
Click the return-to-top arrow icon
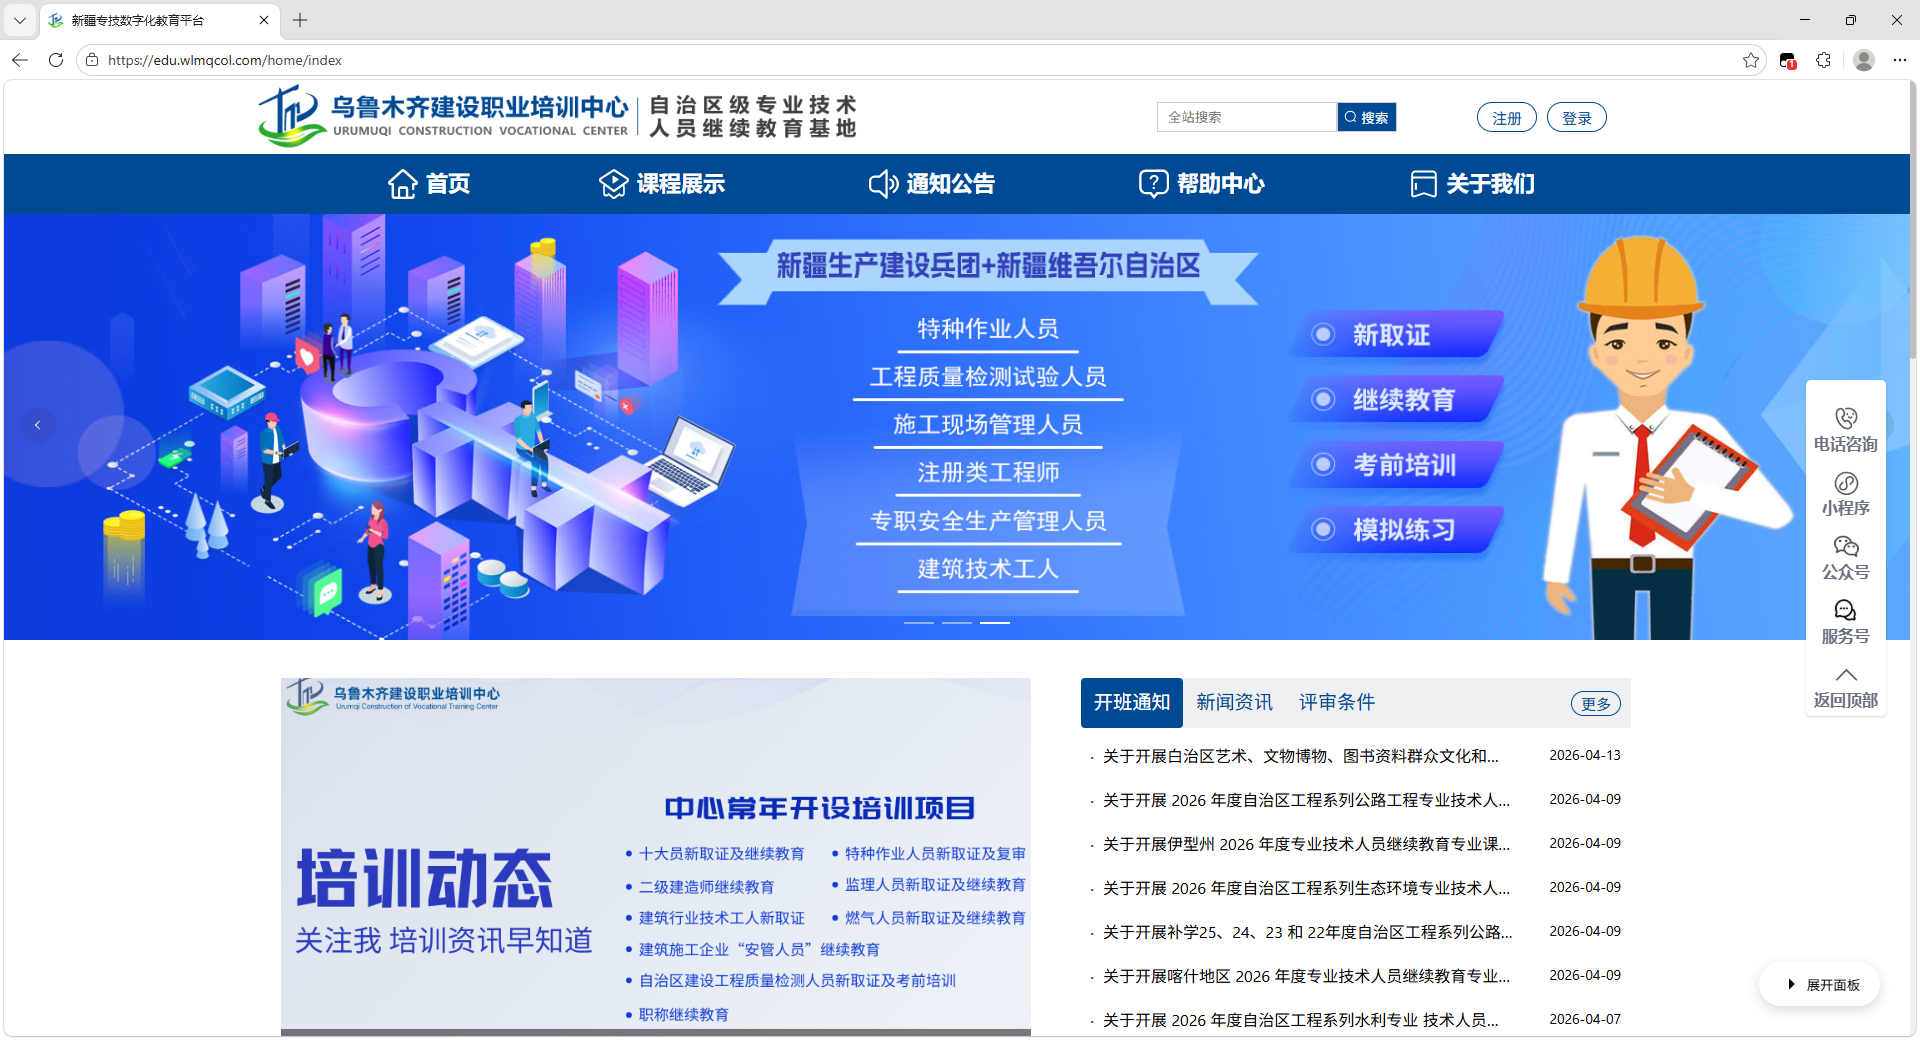point(1845,676)
